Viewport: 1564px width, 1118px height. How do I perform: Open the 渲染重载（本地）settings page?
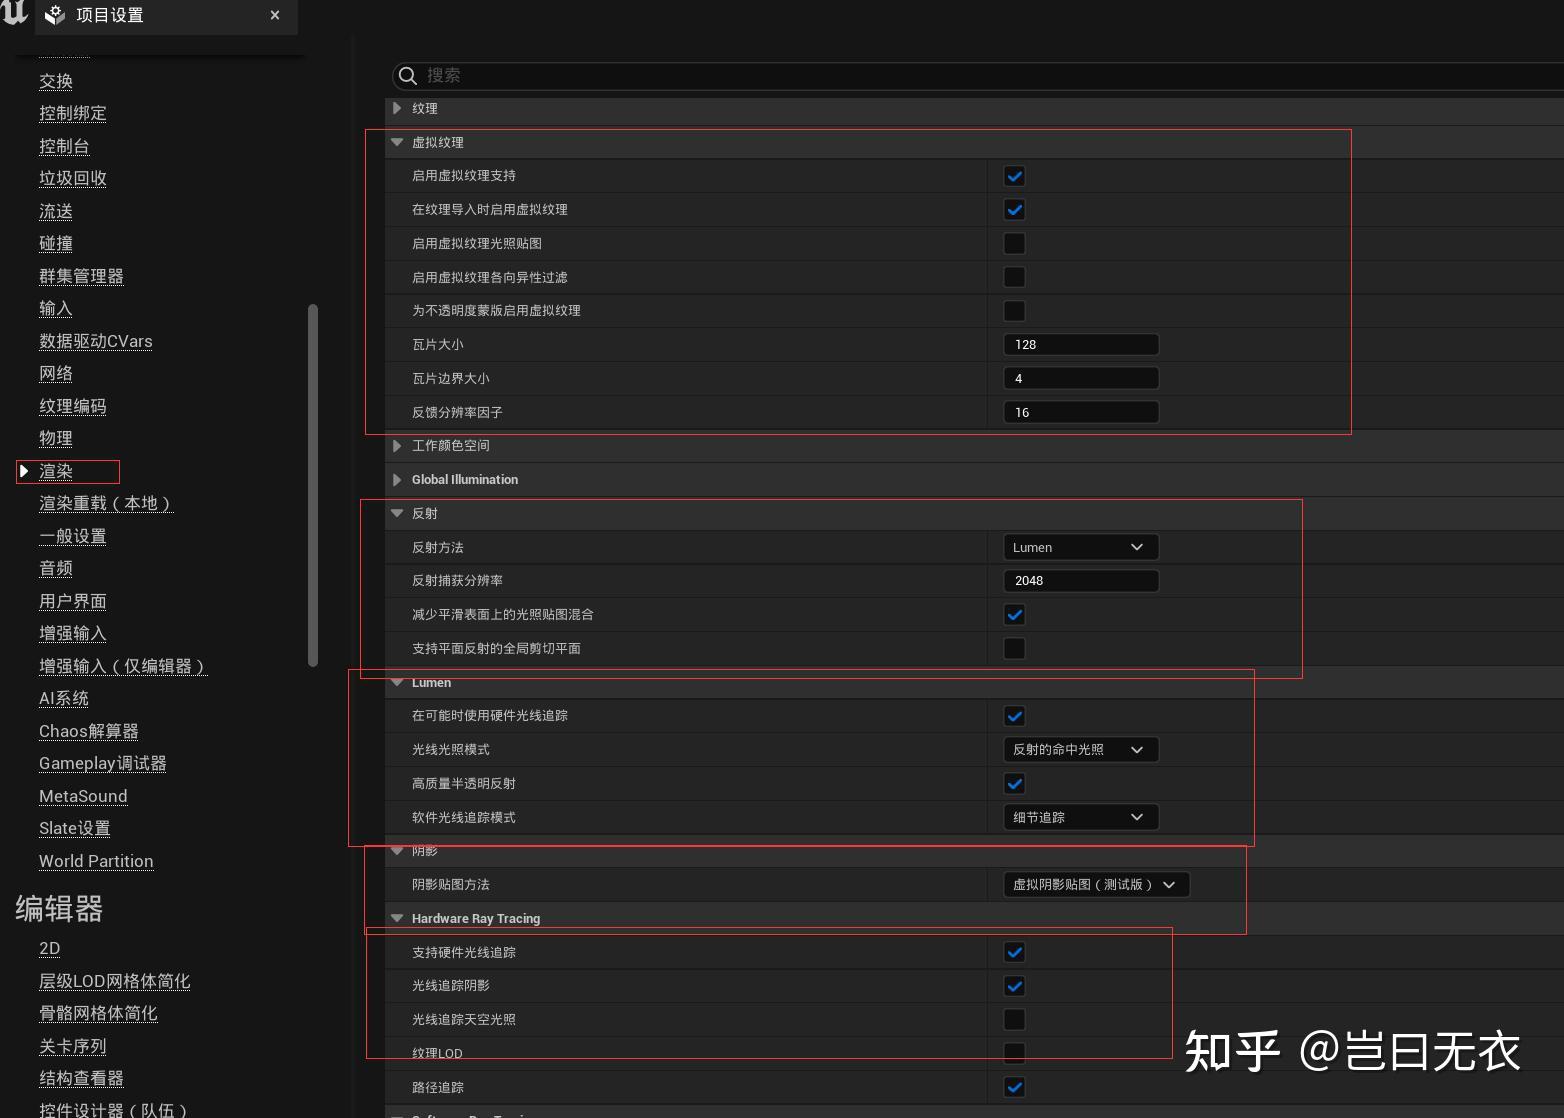[x=106, y=503]
